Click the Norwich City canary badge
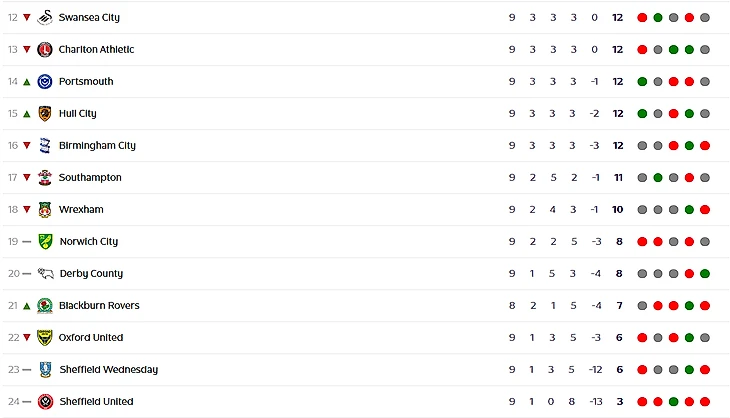Image resolution: width=730 pixels, height=418 pixels. click(45, 241)
